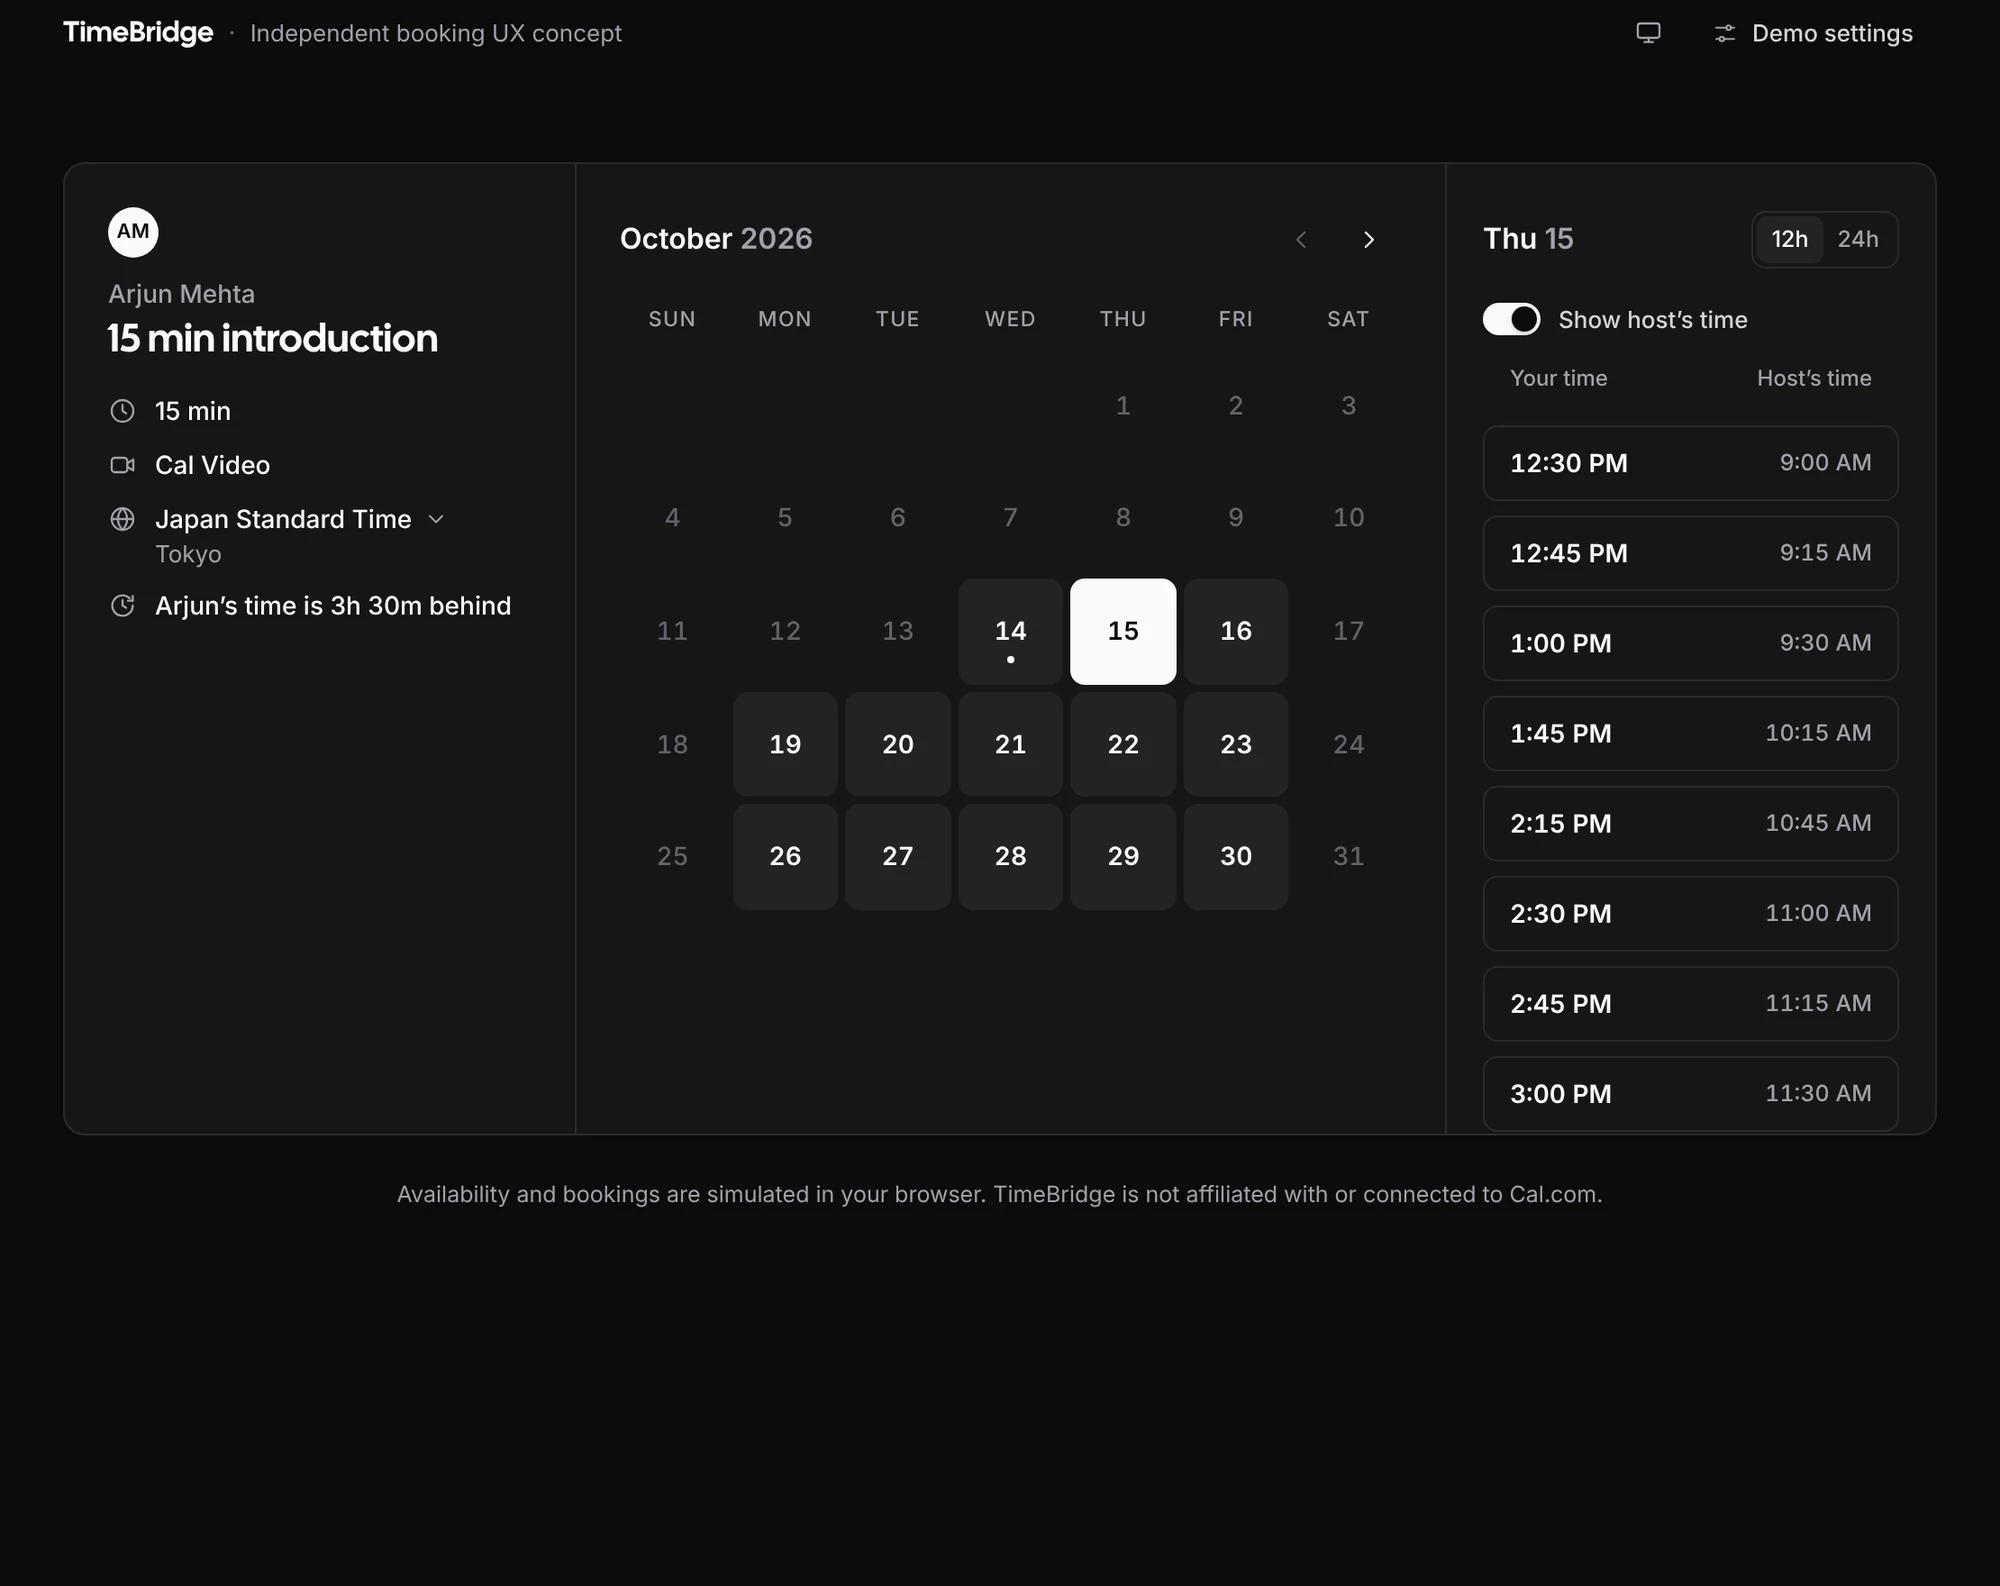Choose October 22 in the calendar

[1123, 744]
